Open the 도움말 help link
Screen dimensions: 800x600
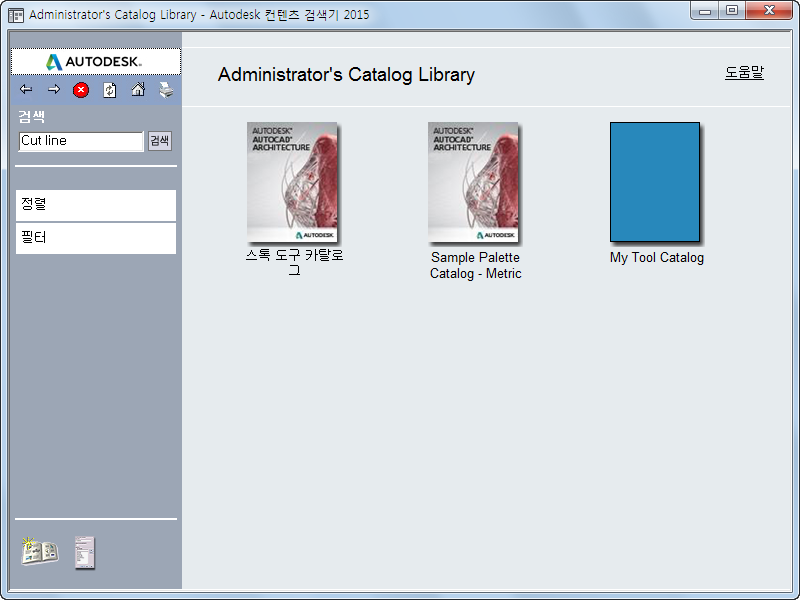point(744,72)
